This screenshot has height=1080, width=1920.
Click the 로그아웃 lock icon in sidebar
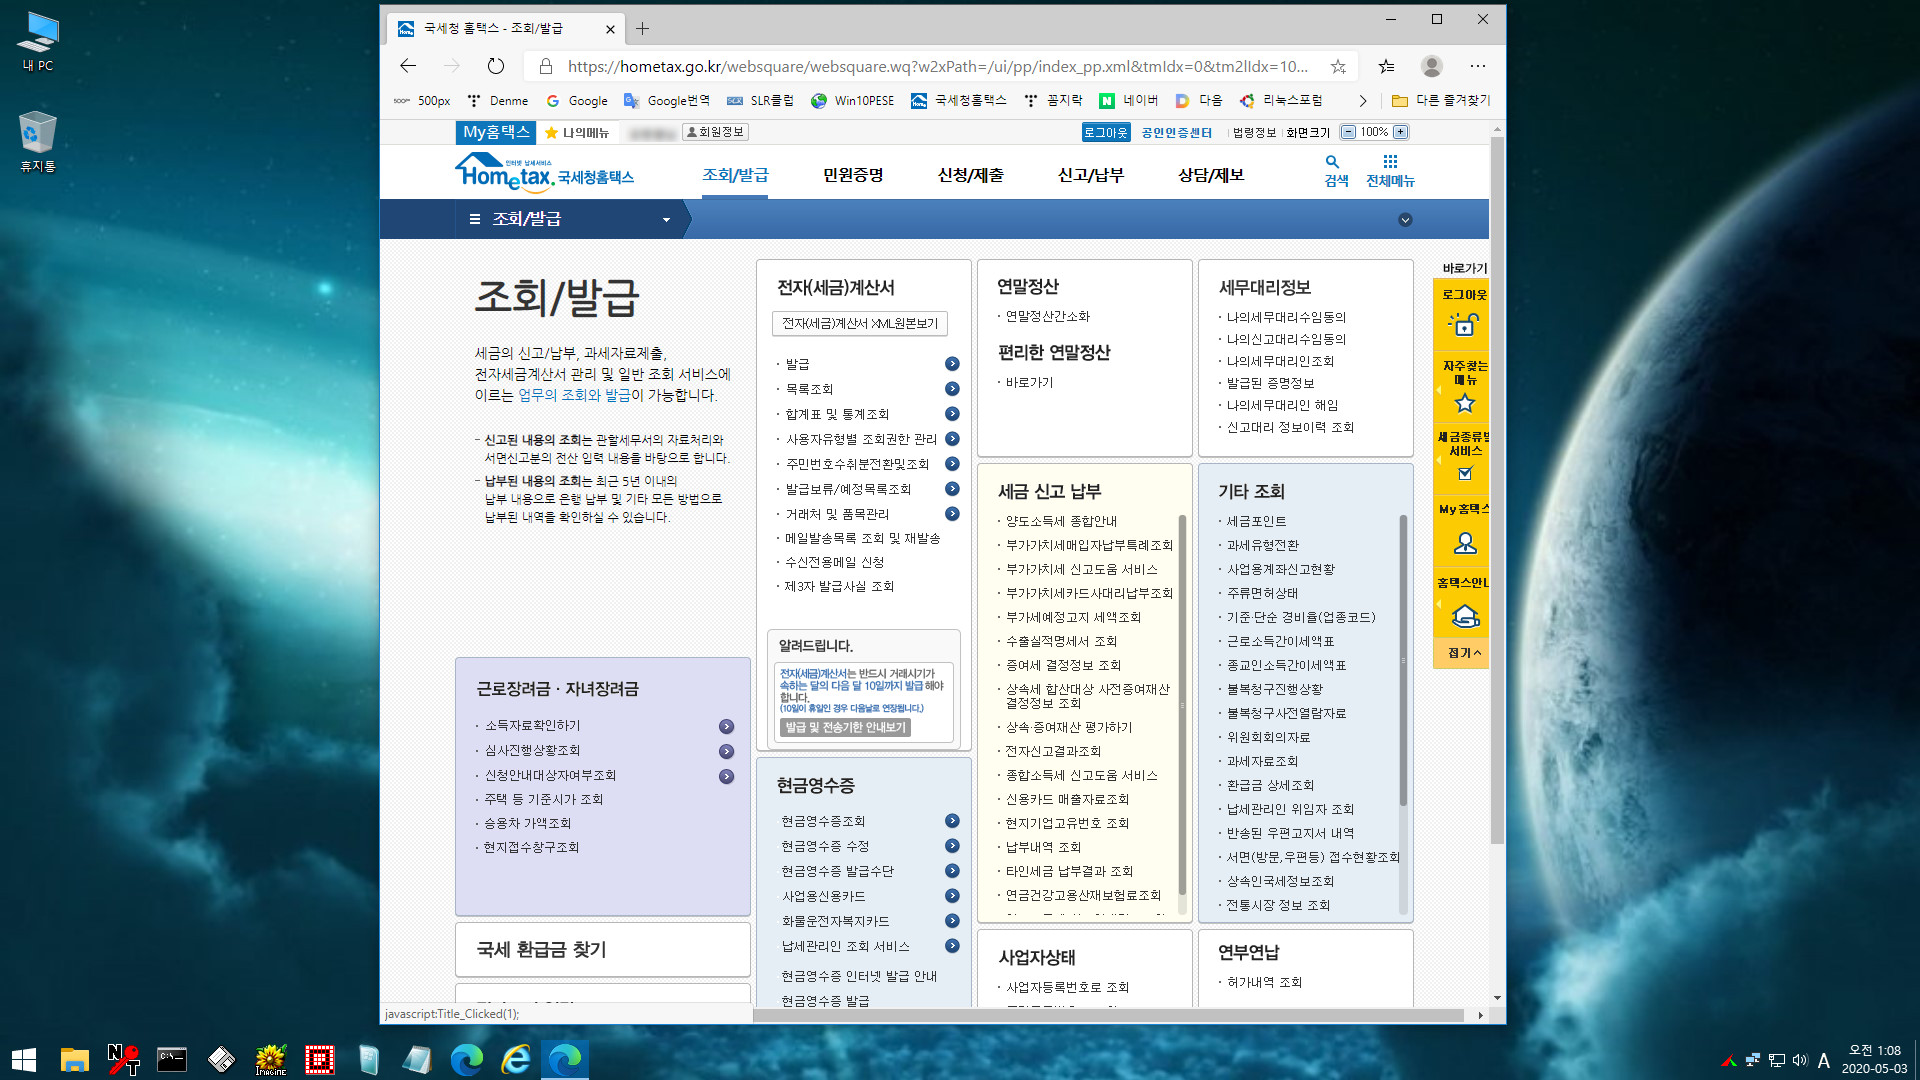click(x=1465, y=324)
